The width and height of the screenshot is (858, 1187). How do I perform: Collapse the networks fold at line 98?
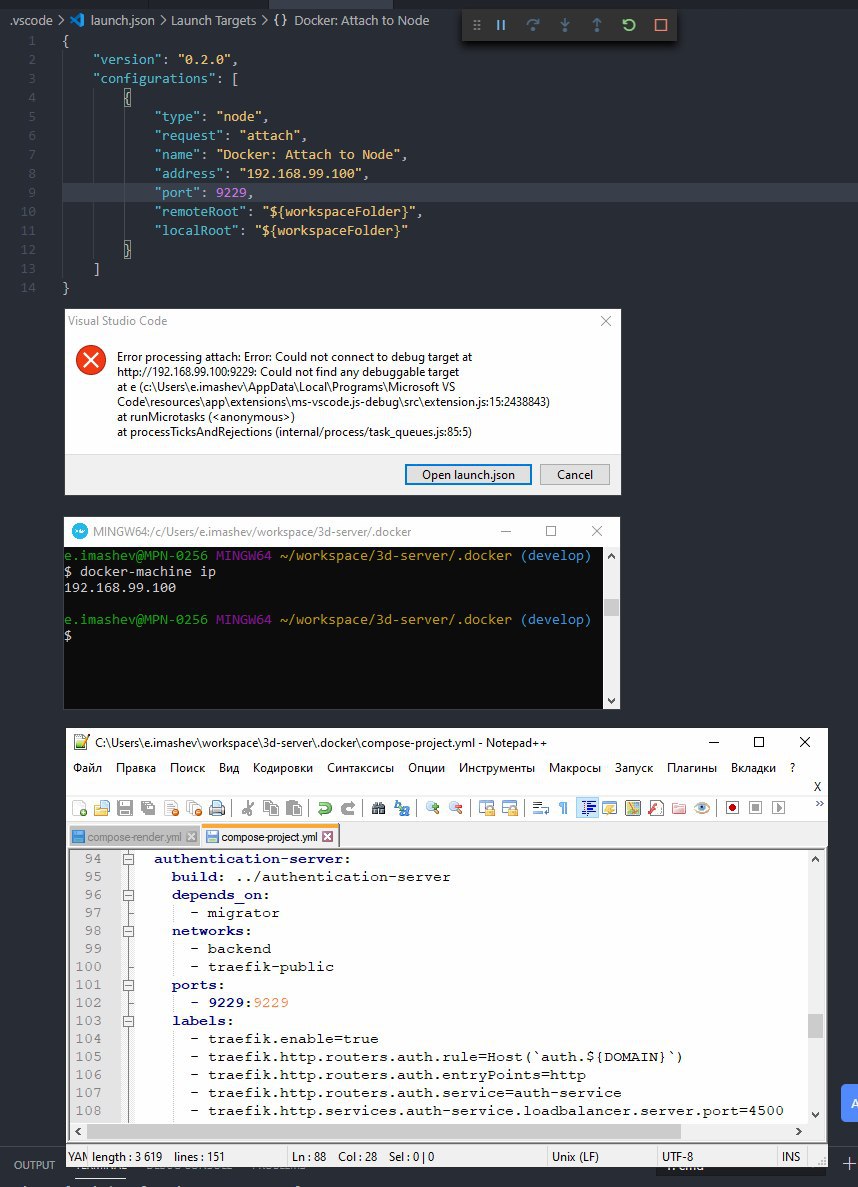tap(129, 931)
